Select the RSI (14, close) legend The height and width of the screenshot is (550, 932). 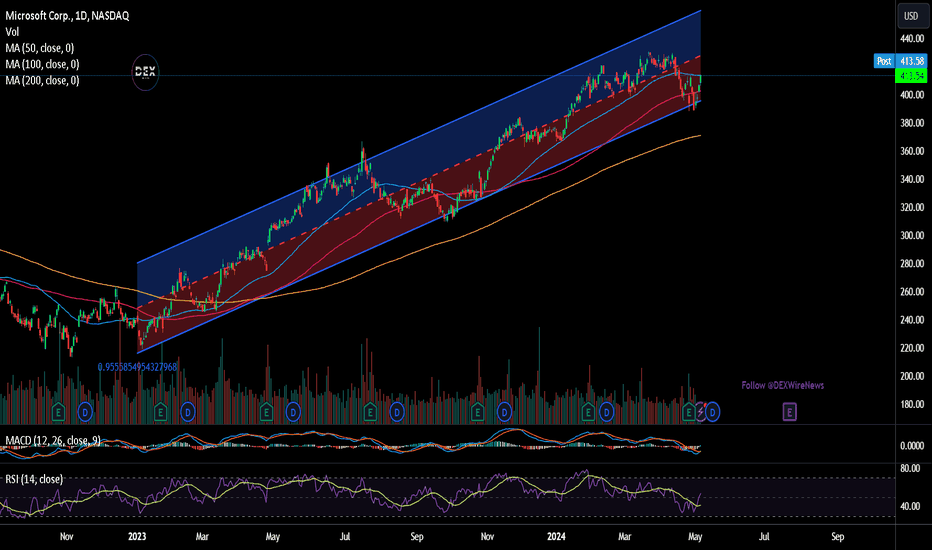point(34,479)
